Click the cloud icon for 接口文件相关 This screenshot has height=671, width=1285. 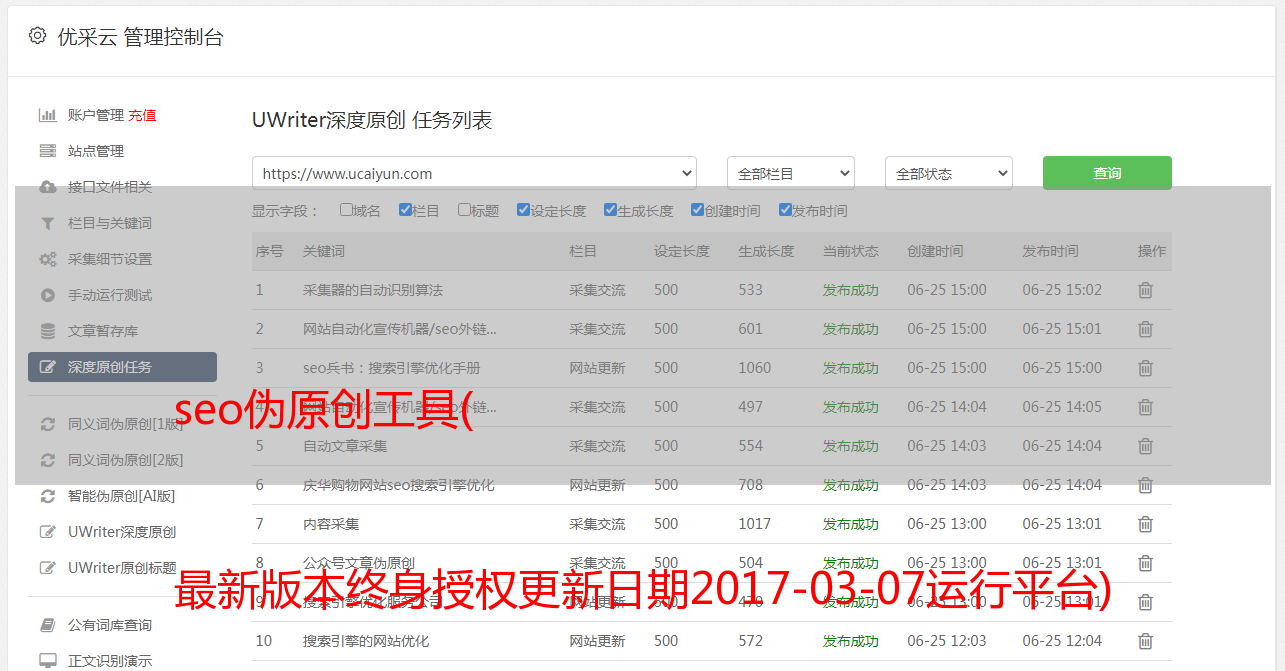[x=47, y=187]
